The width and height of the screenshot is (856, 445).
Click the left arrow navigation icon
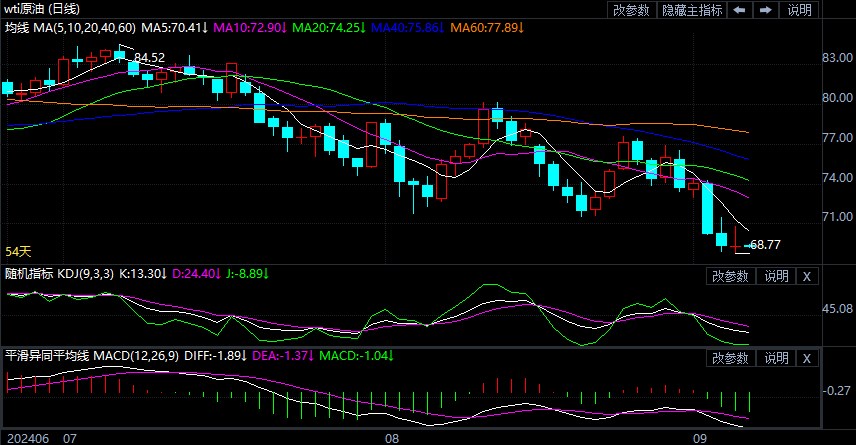[739, 10]
